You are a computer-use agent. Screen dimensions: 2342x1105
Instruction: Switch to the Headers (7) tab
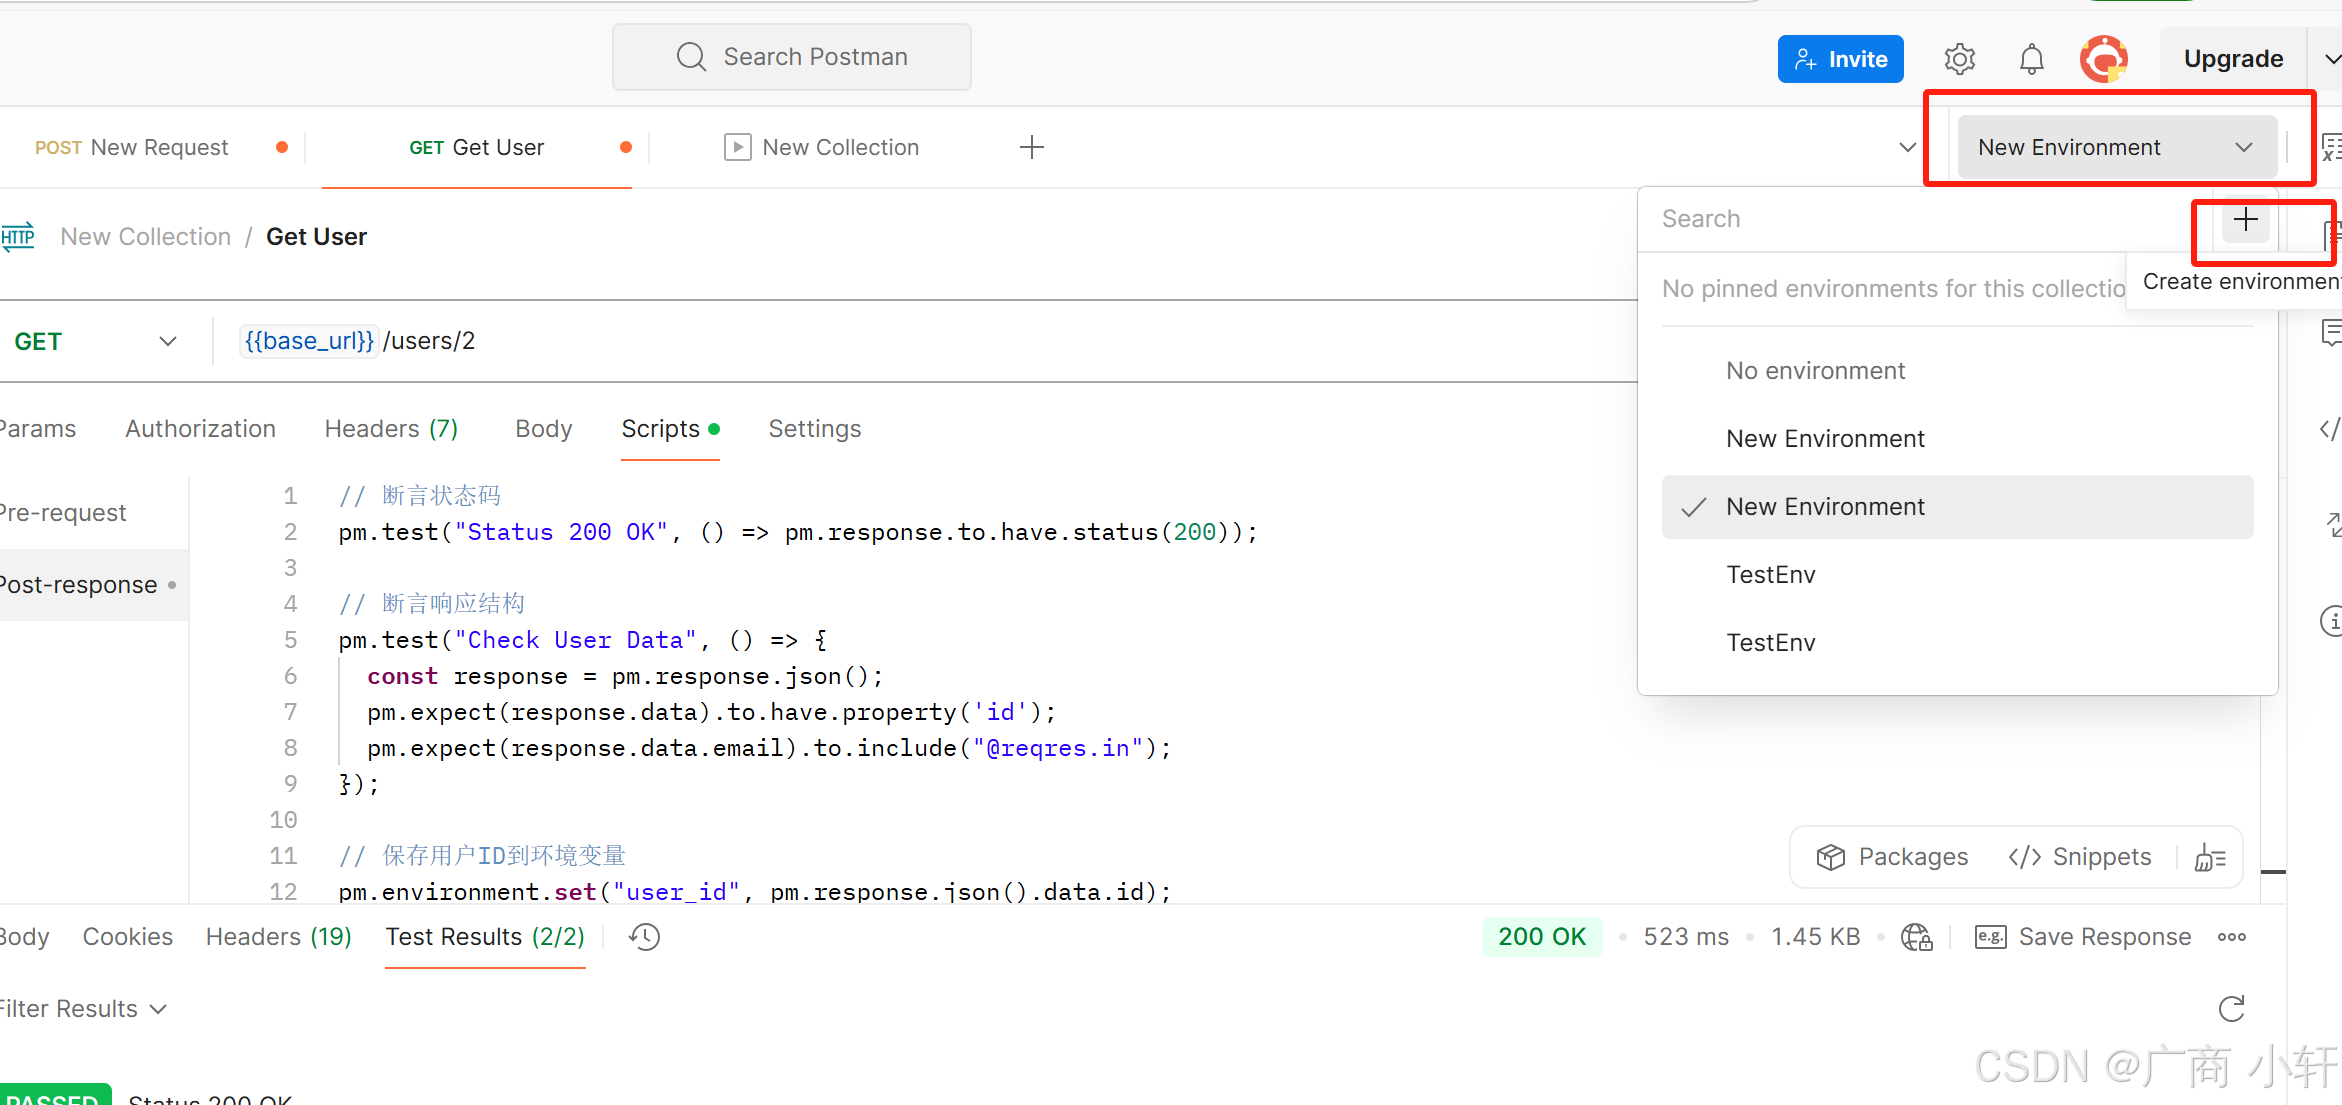[391, 429]
